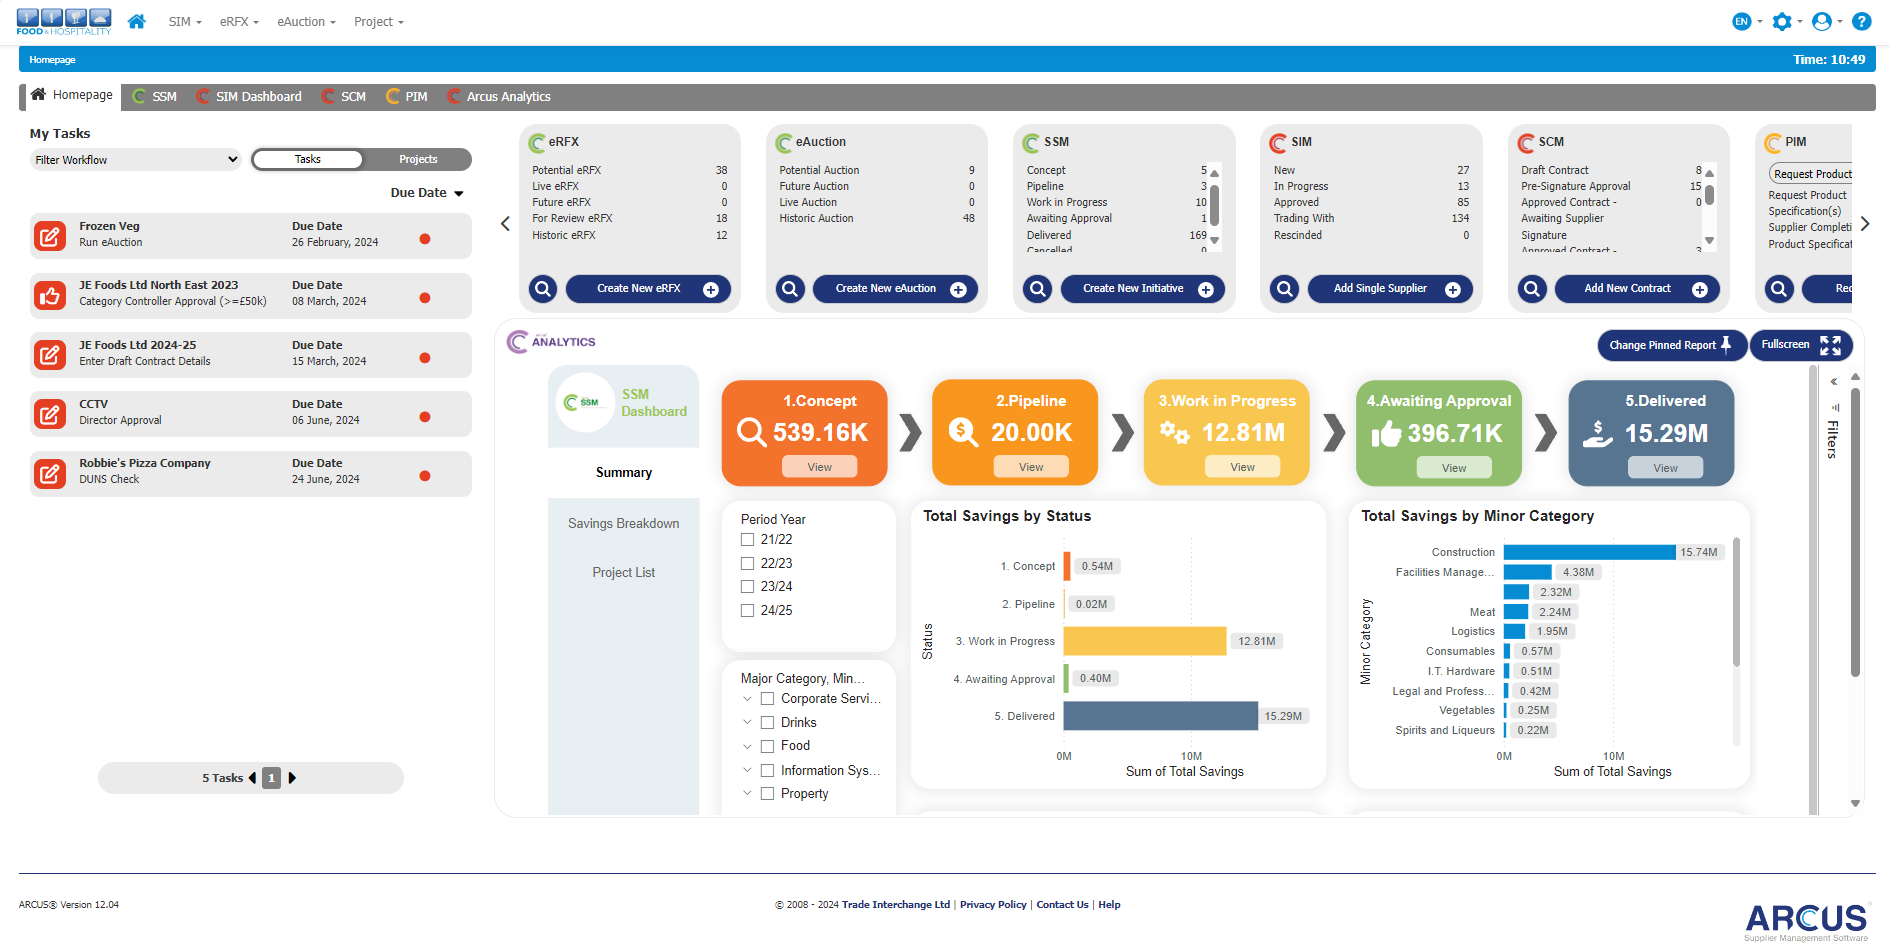The image size is (1889, 949).
Task: Check the 22/23 period year checkbox
Action: pyautogui.click(x=747, y=563)
